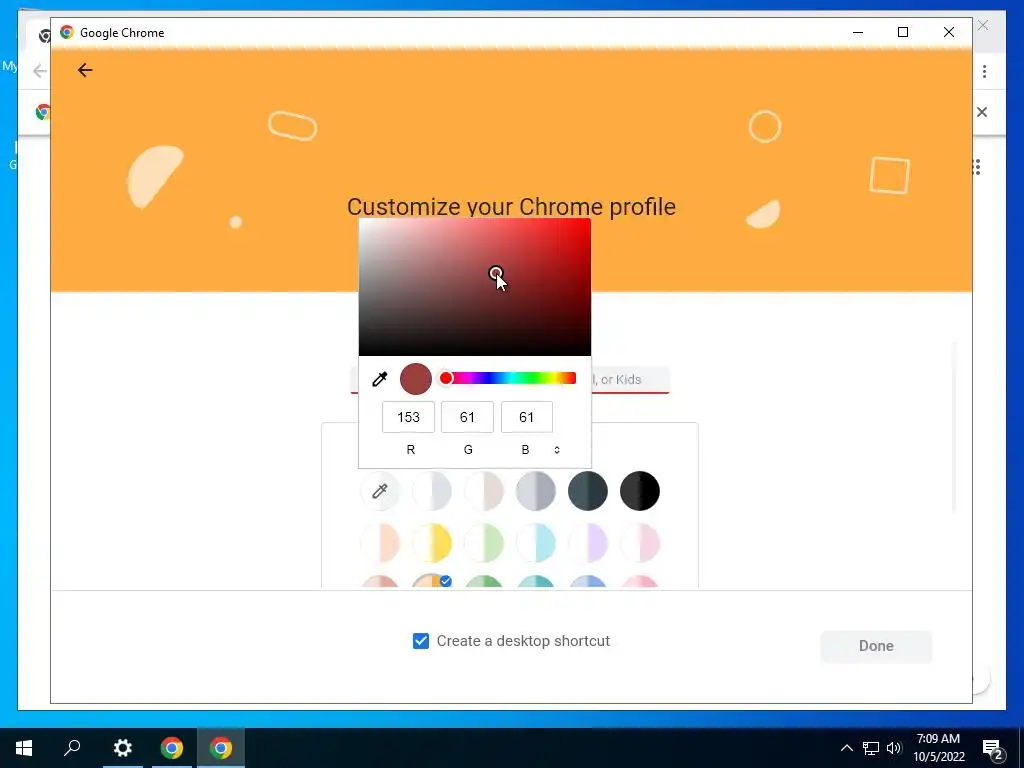Select the peach theme swatch
This screenshot has height=768, width=1024.
pyautogui.click(x=379, y=543)
